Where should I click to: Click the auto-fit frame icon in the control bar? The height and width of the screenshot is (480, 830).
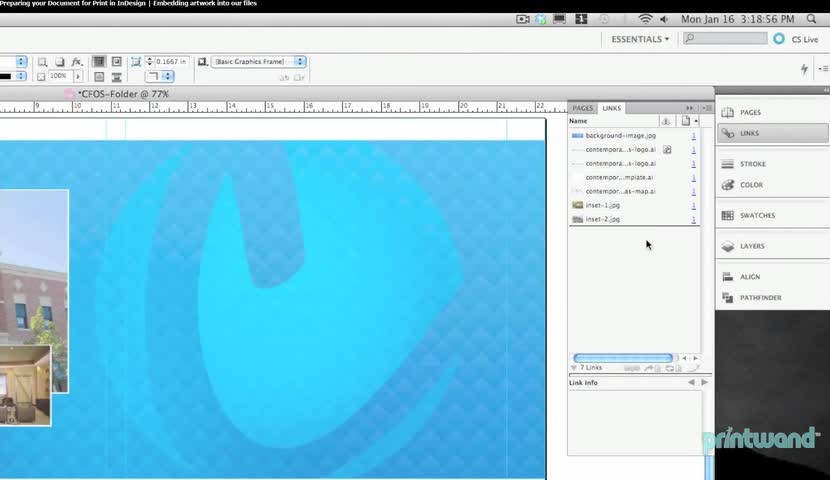click(136, 61)
